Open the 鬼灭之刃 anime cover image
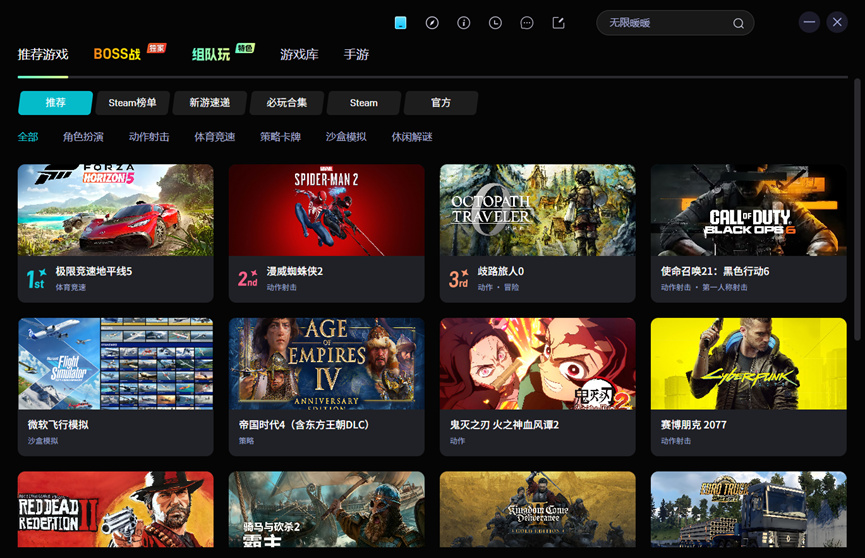Screen dimensions: 865x558 [x=537, y=363]
